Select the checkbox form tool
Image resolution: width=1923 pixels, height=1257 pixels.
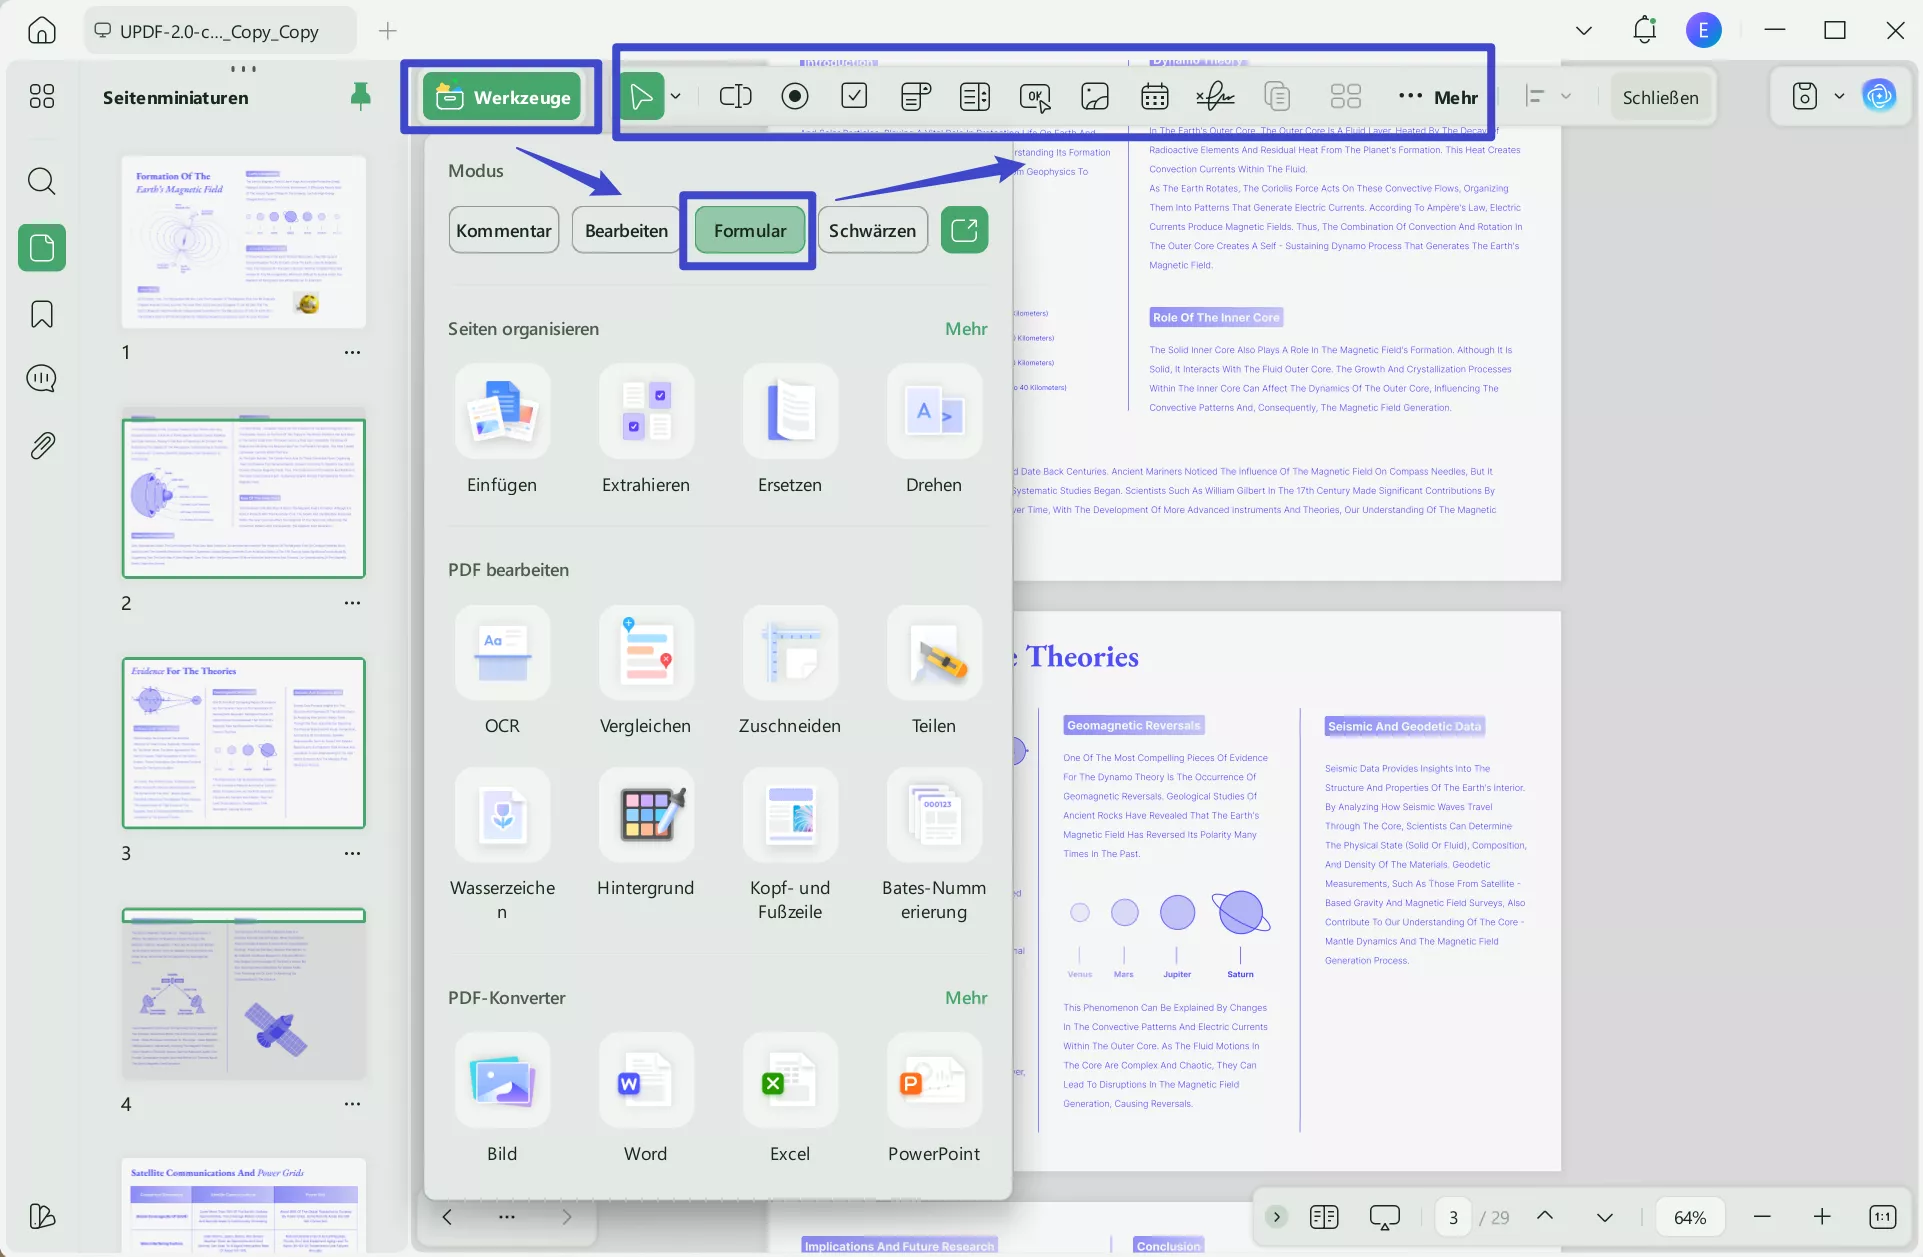coord(854,95)
